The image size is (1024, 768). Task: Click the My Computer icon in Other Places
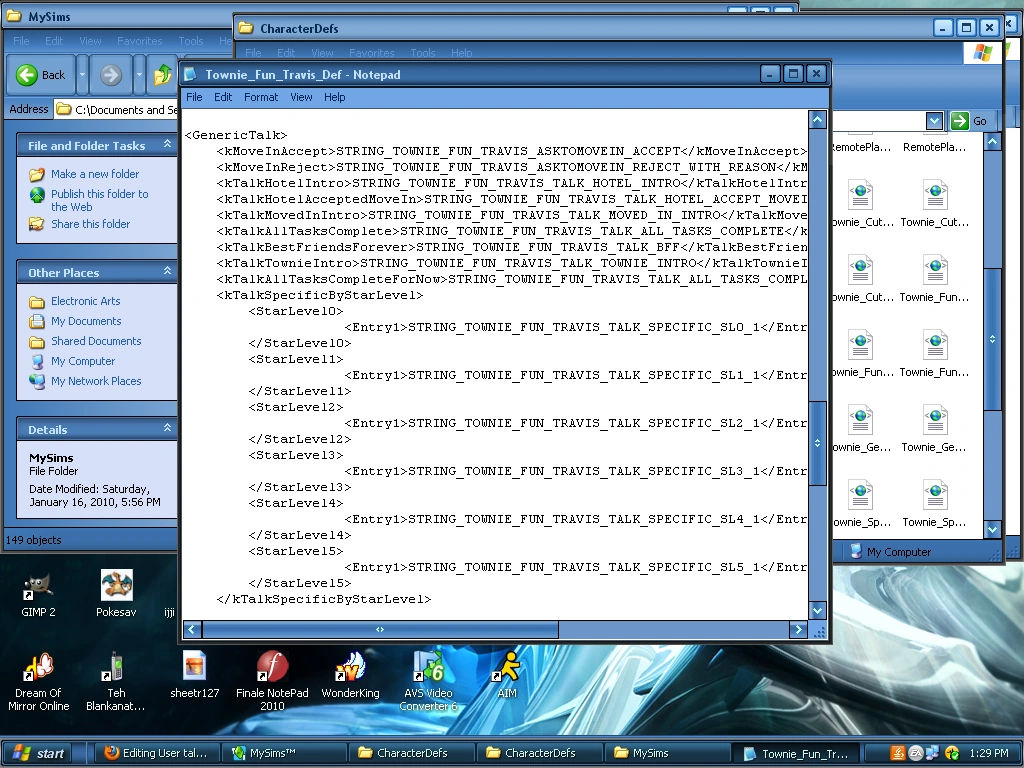(37, 361)
